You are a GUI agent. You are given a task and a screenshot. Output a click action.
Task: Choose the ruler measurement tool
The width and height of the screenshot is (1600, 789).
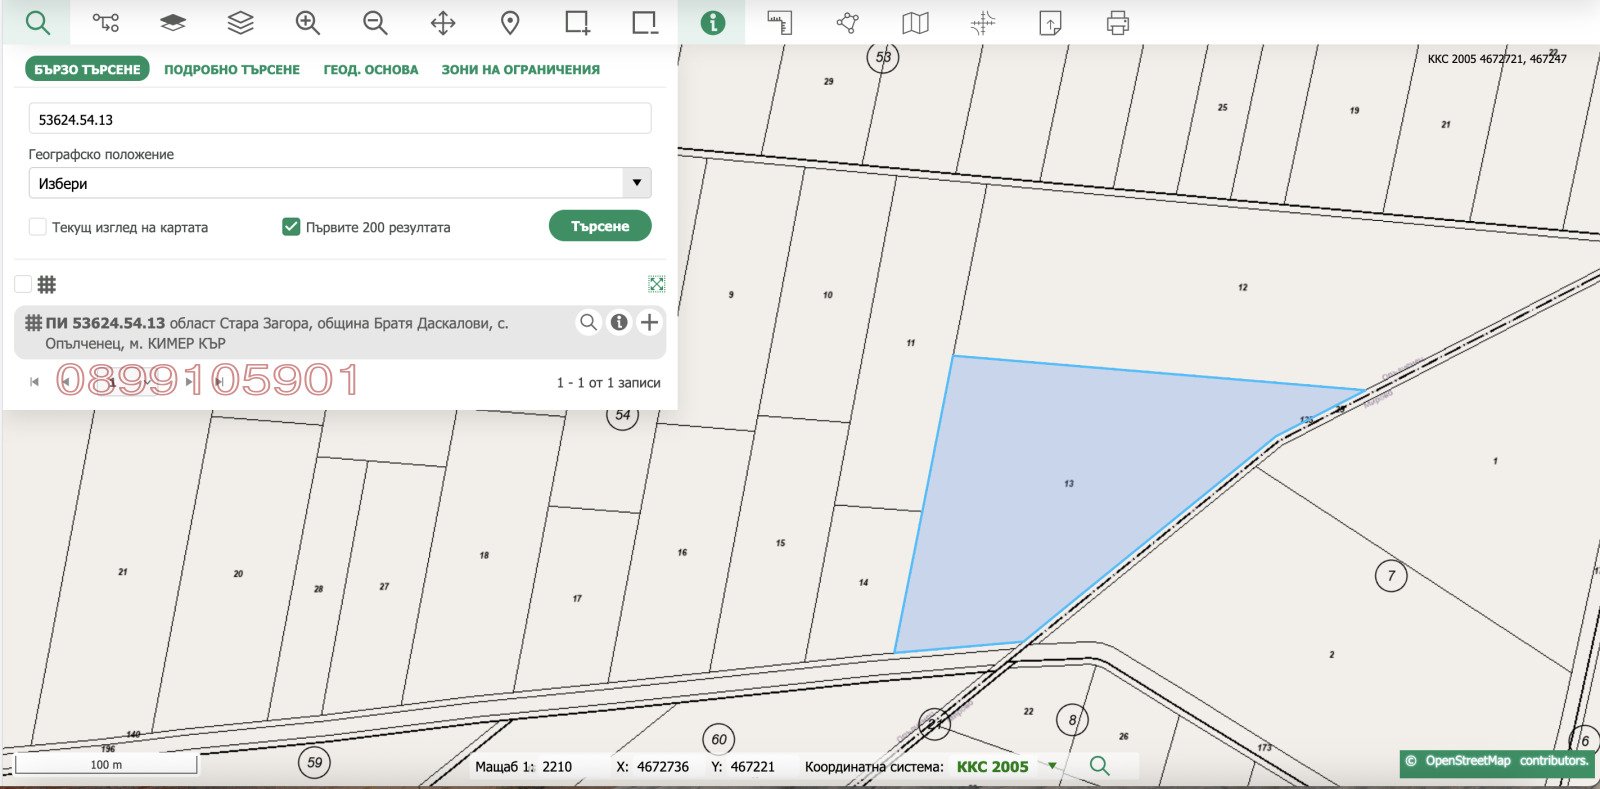pos(779,23)
